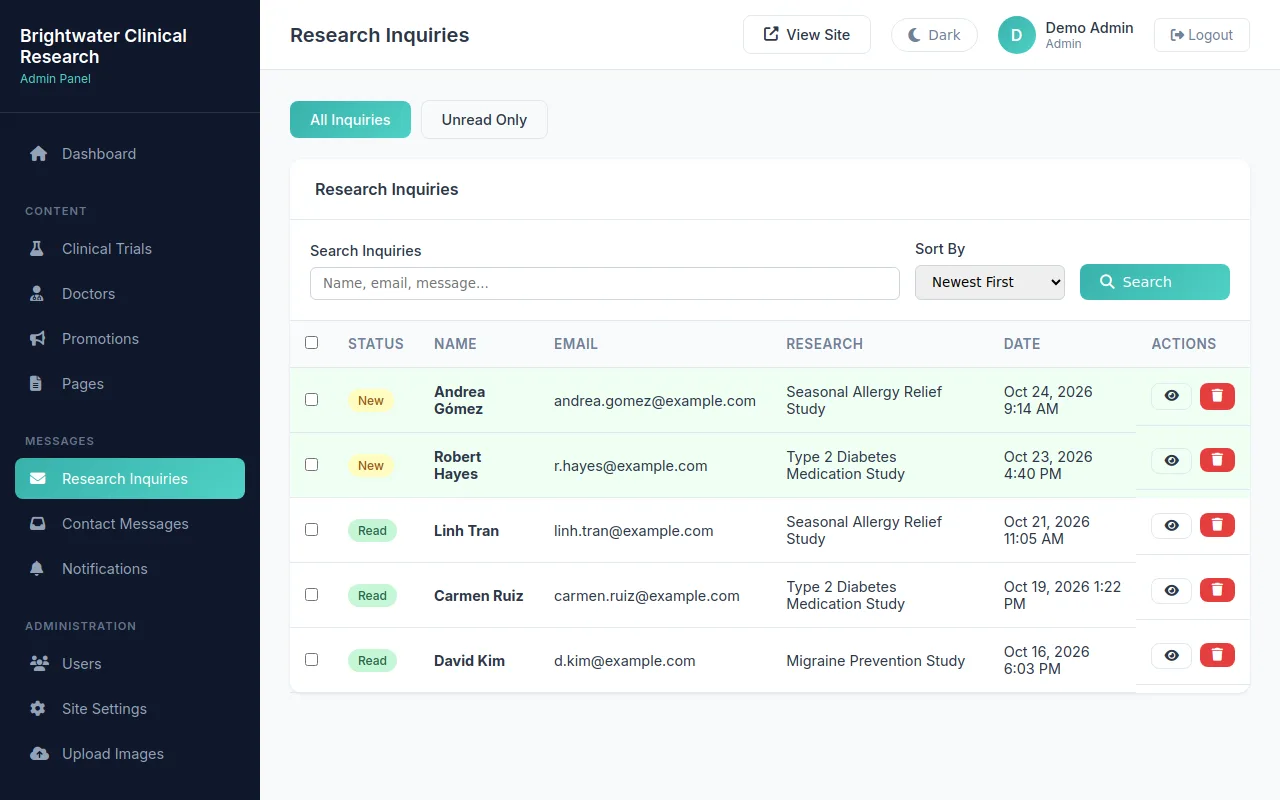Viewport: 1280px width, 800px height.
Task: Check the box for Andrea Gómez's row
Action: point(311,400)
